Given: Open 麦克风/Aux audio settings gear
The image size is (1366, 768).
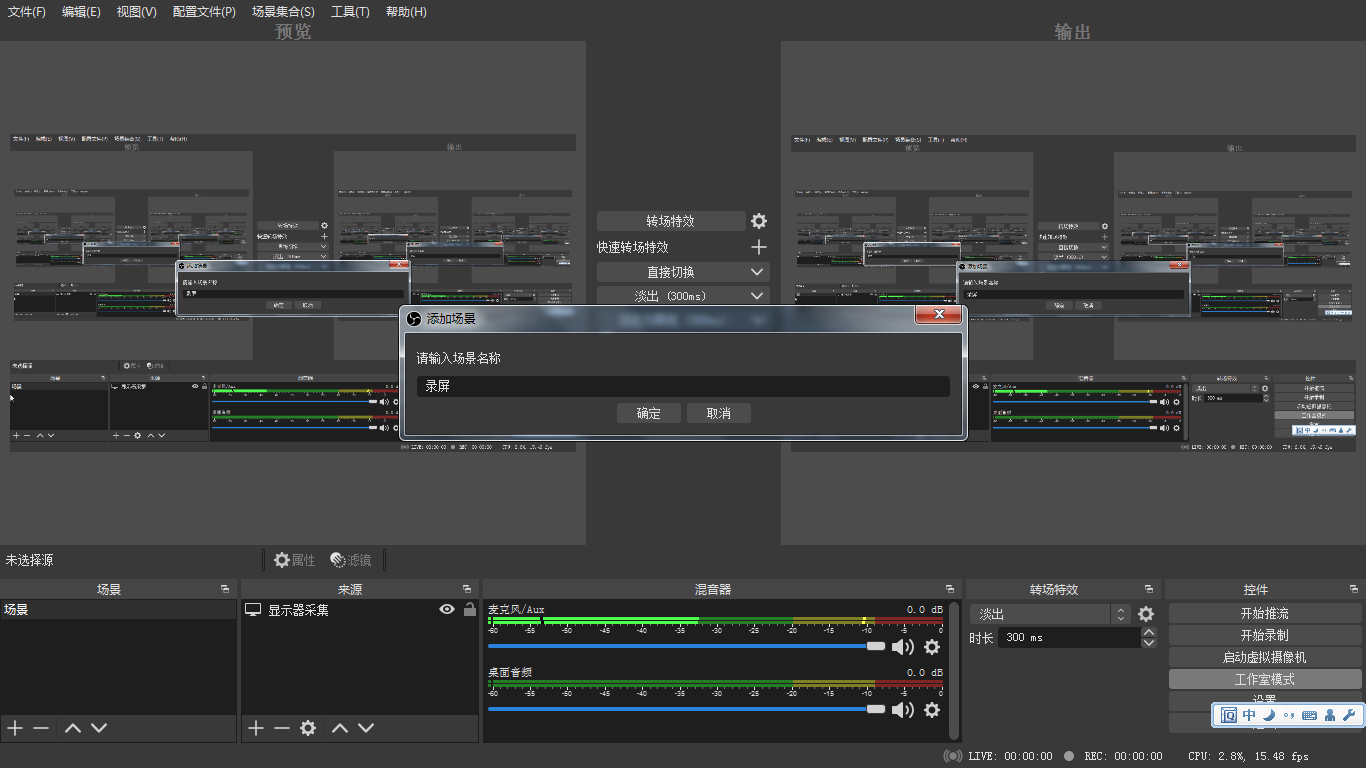Looking at the screenshot, I should pos(932,647).
